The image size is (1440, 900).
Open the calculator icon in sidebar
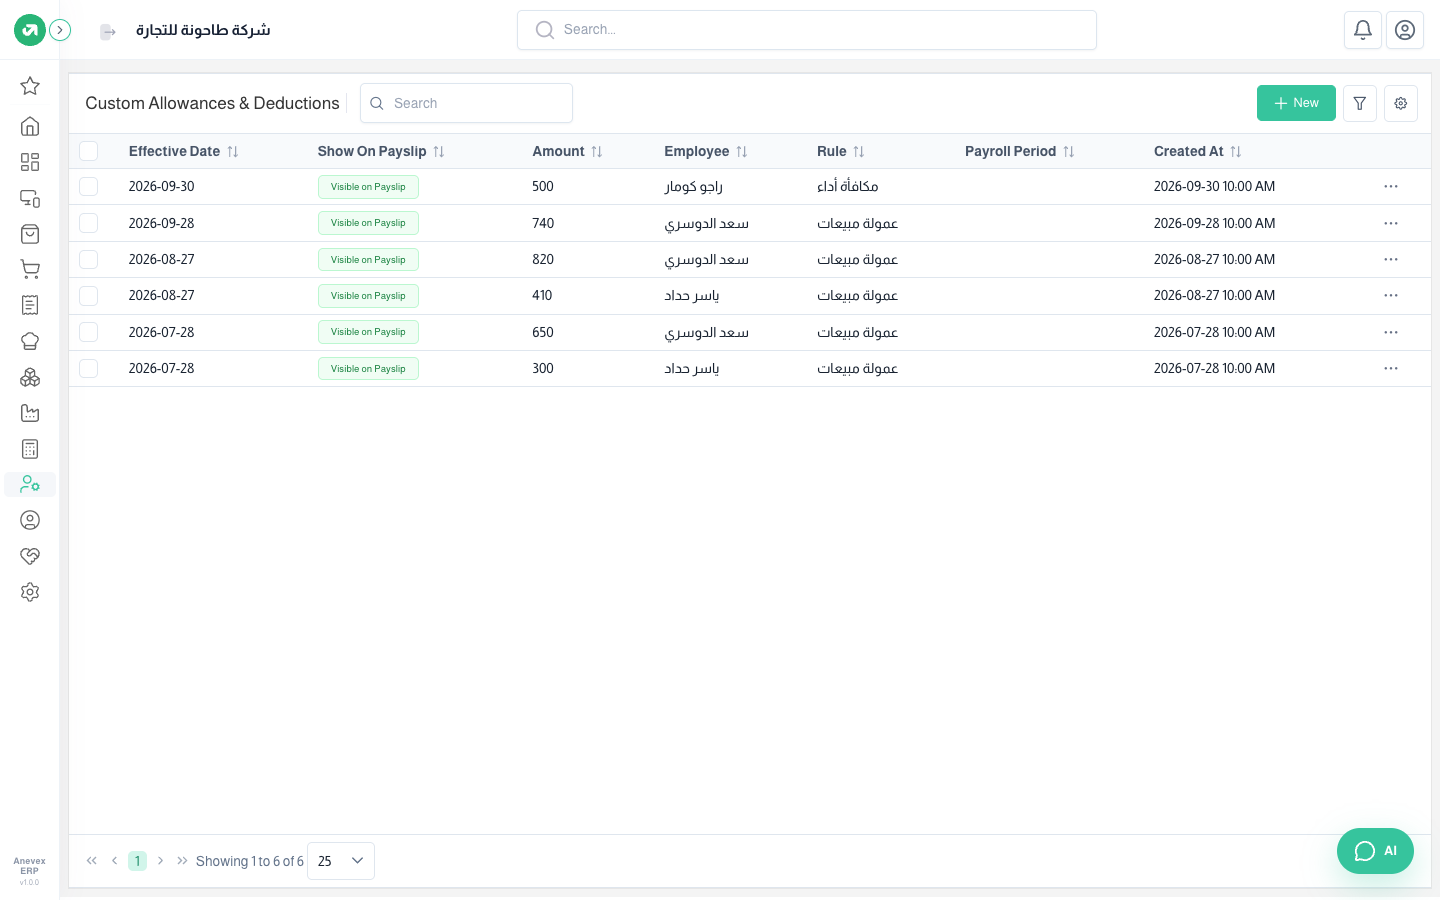(x=30, y=449)
